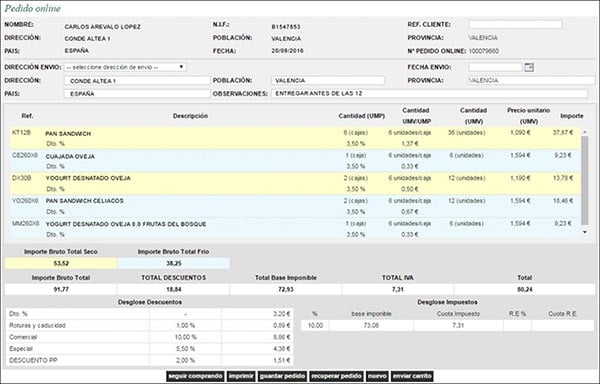Click the 'Pedido online' page title
600x384 pixels.
click(x=33, y=8)
